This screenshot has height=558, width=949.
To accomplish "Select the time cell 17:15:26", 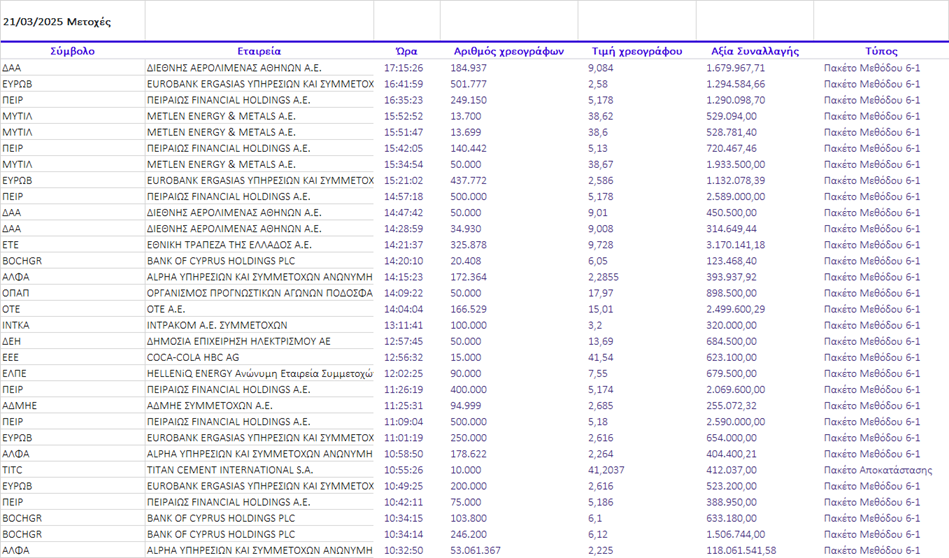I will click(404, 68).
